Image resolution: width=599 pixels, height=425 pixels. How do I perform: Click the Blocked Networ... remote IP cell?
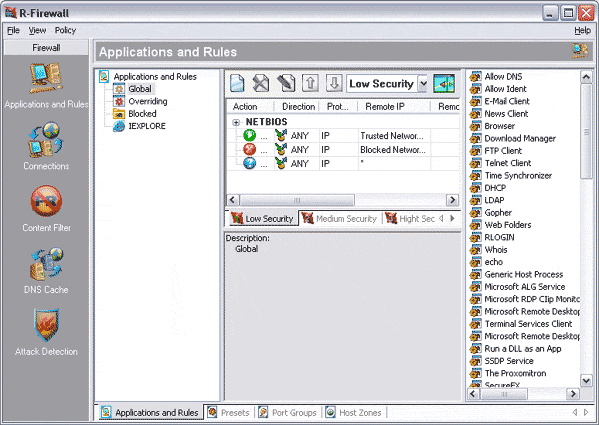393,150
